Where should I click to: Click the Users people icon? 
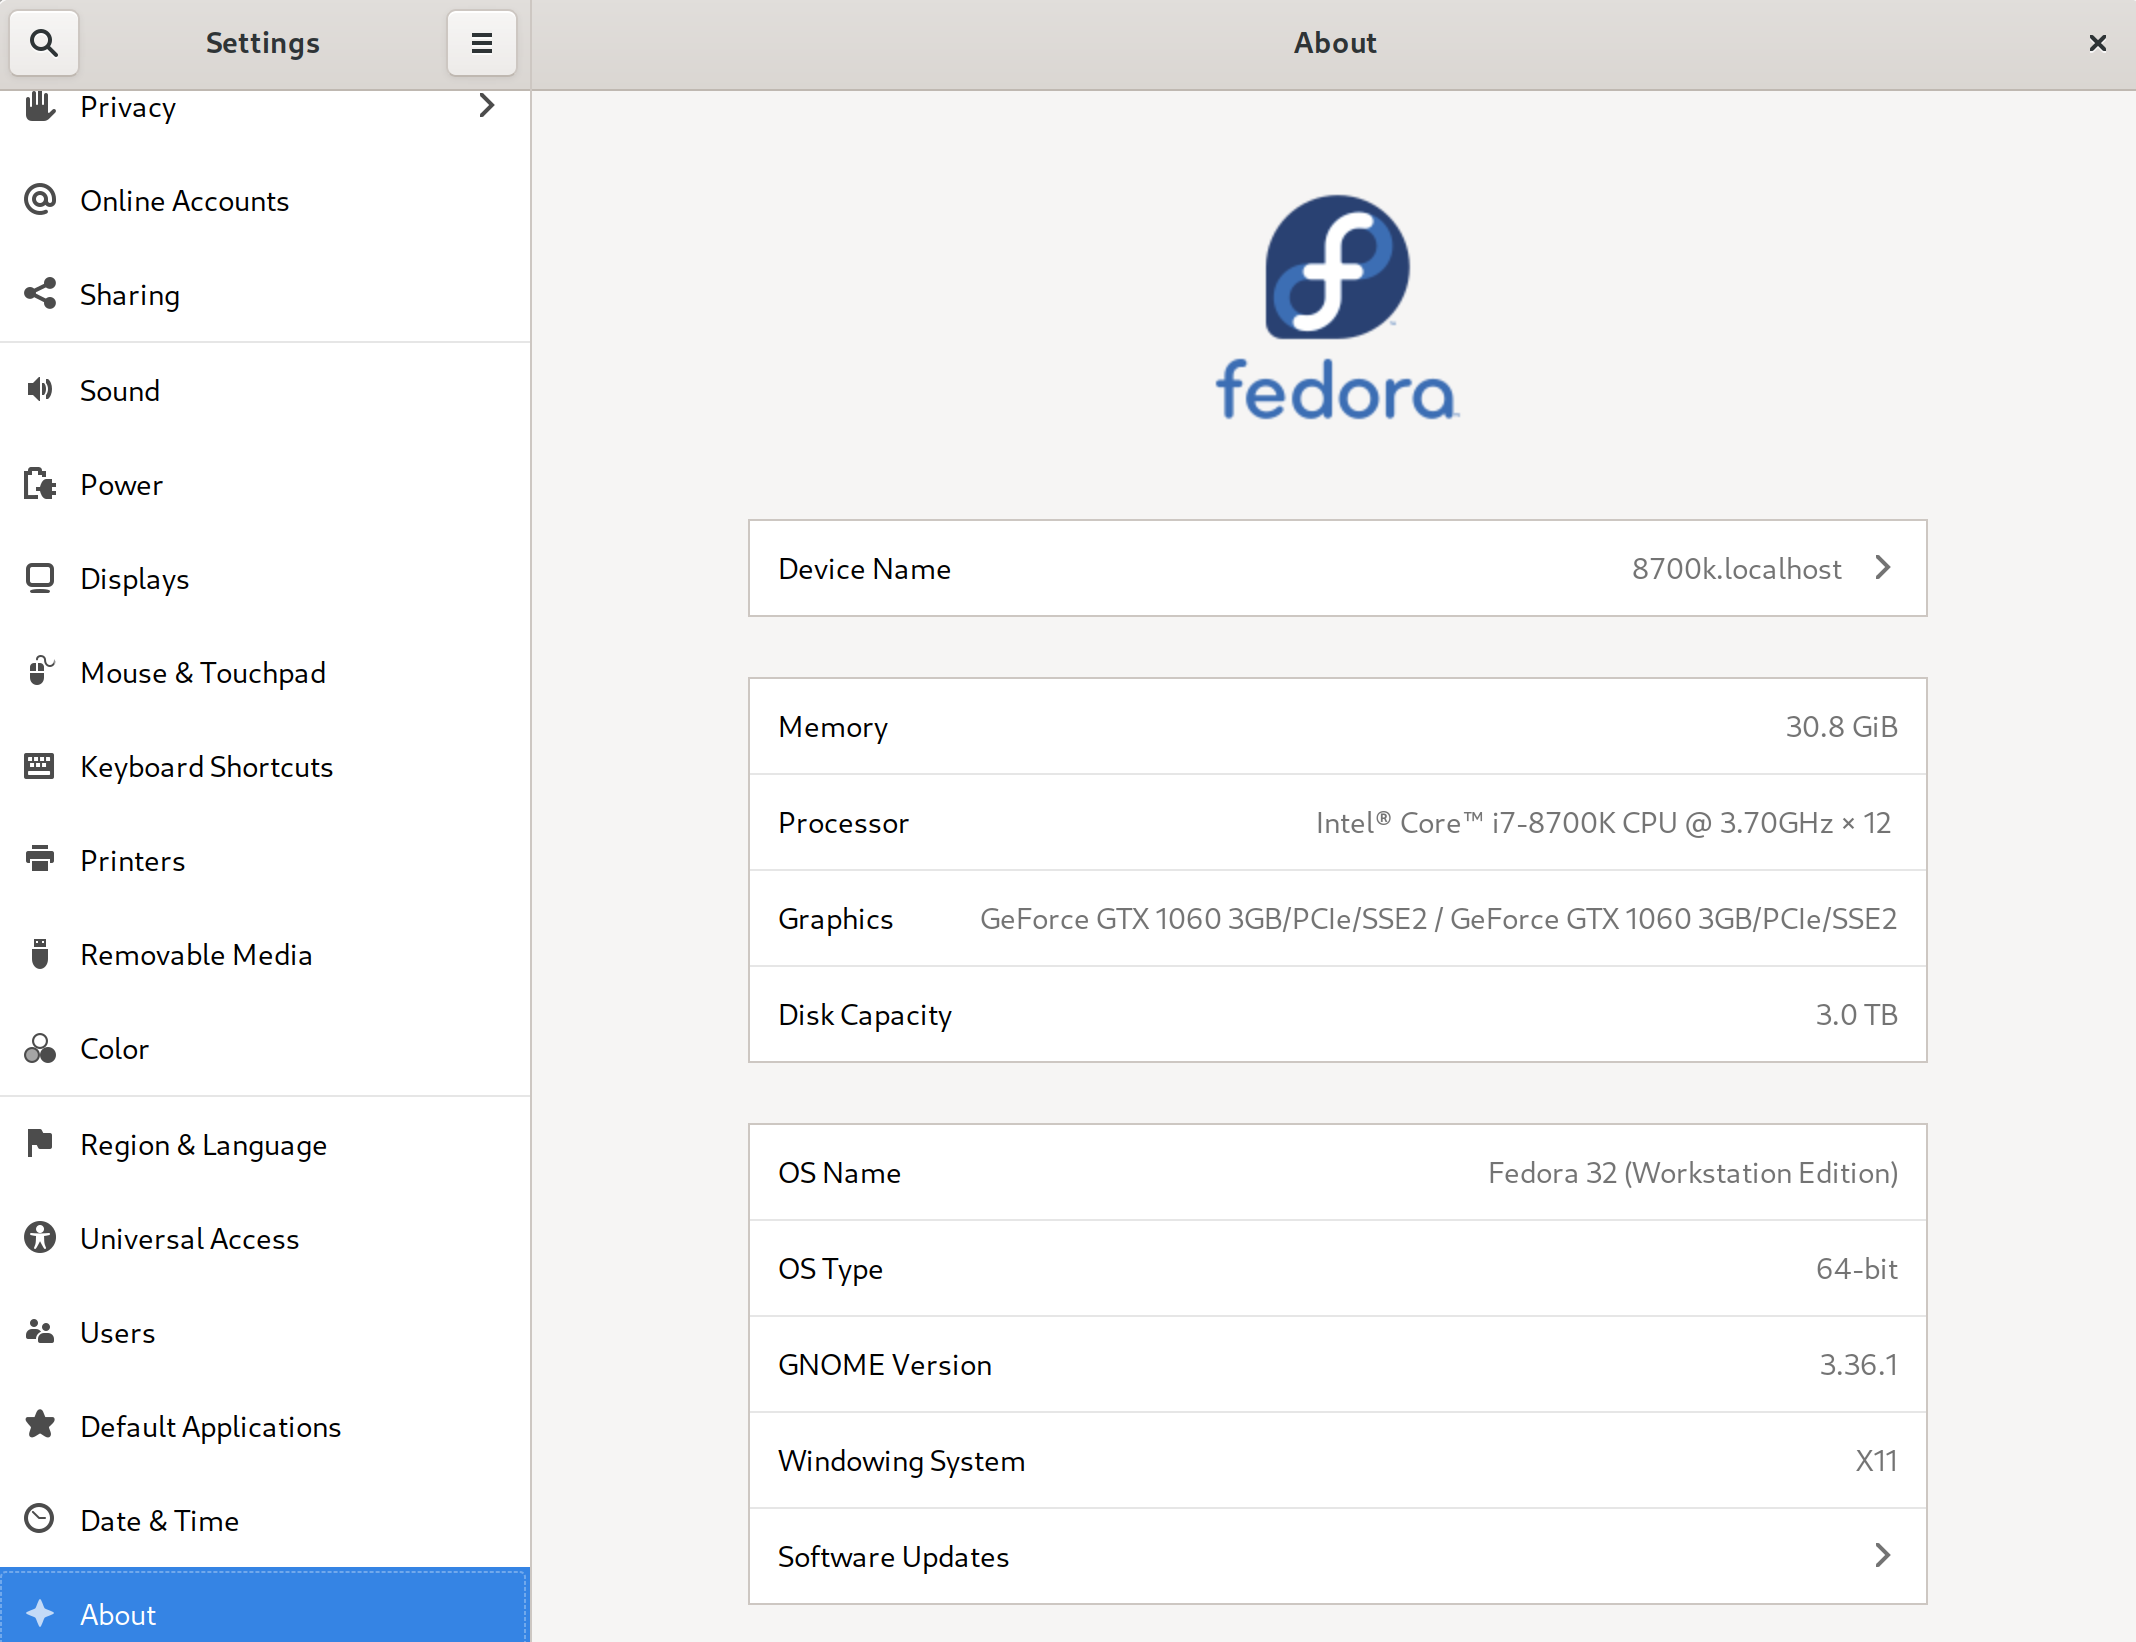(40, 1331)
